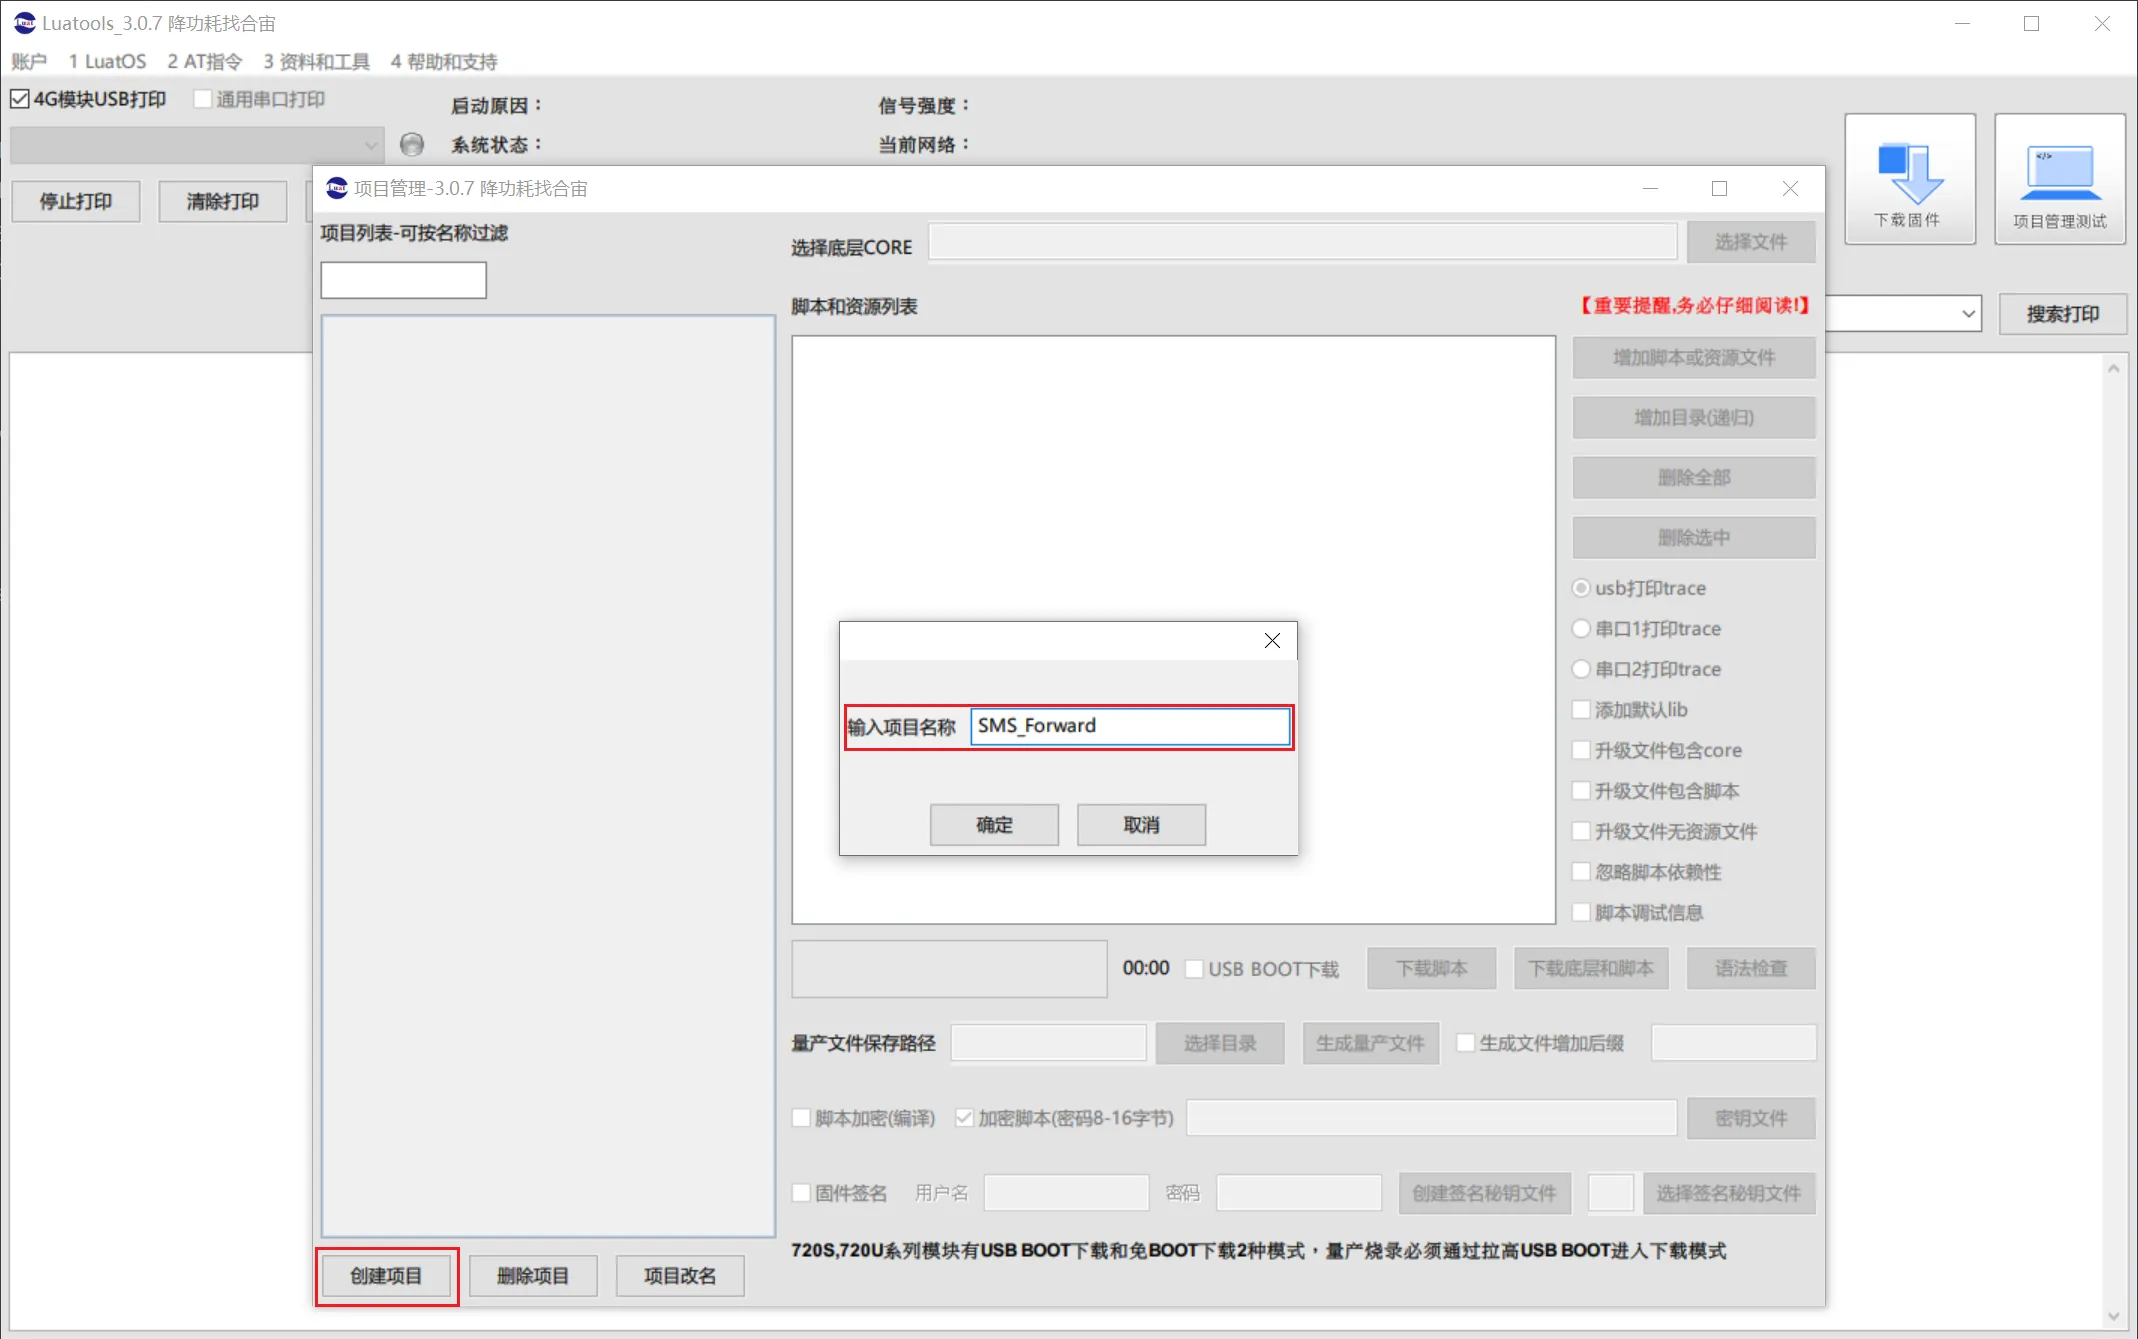Maximize the 项目管理 window
This screenshot has width=2138, height=1339.
(x=1719, y=188)
